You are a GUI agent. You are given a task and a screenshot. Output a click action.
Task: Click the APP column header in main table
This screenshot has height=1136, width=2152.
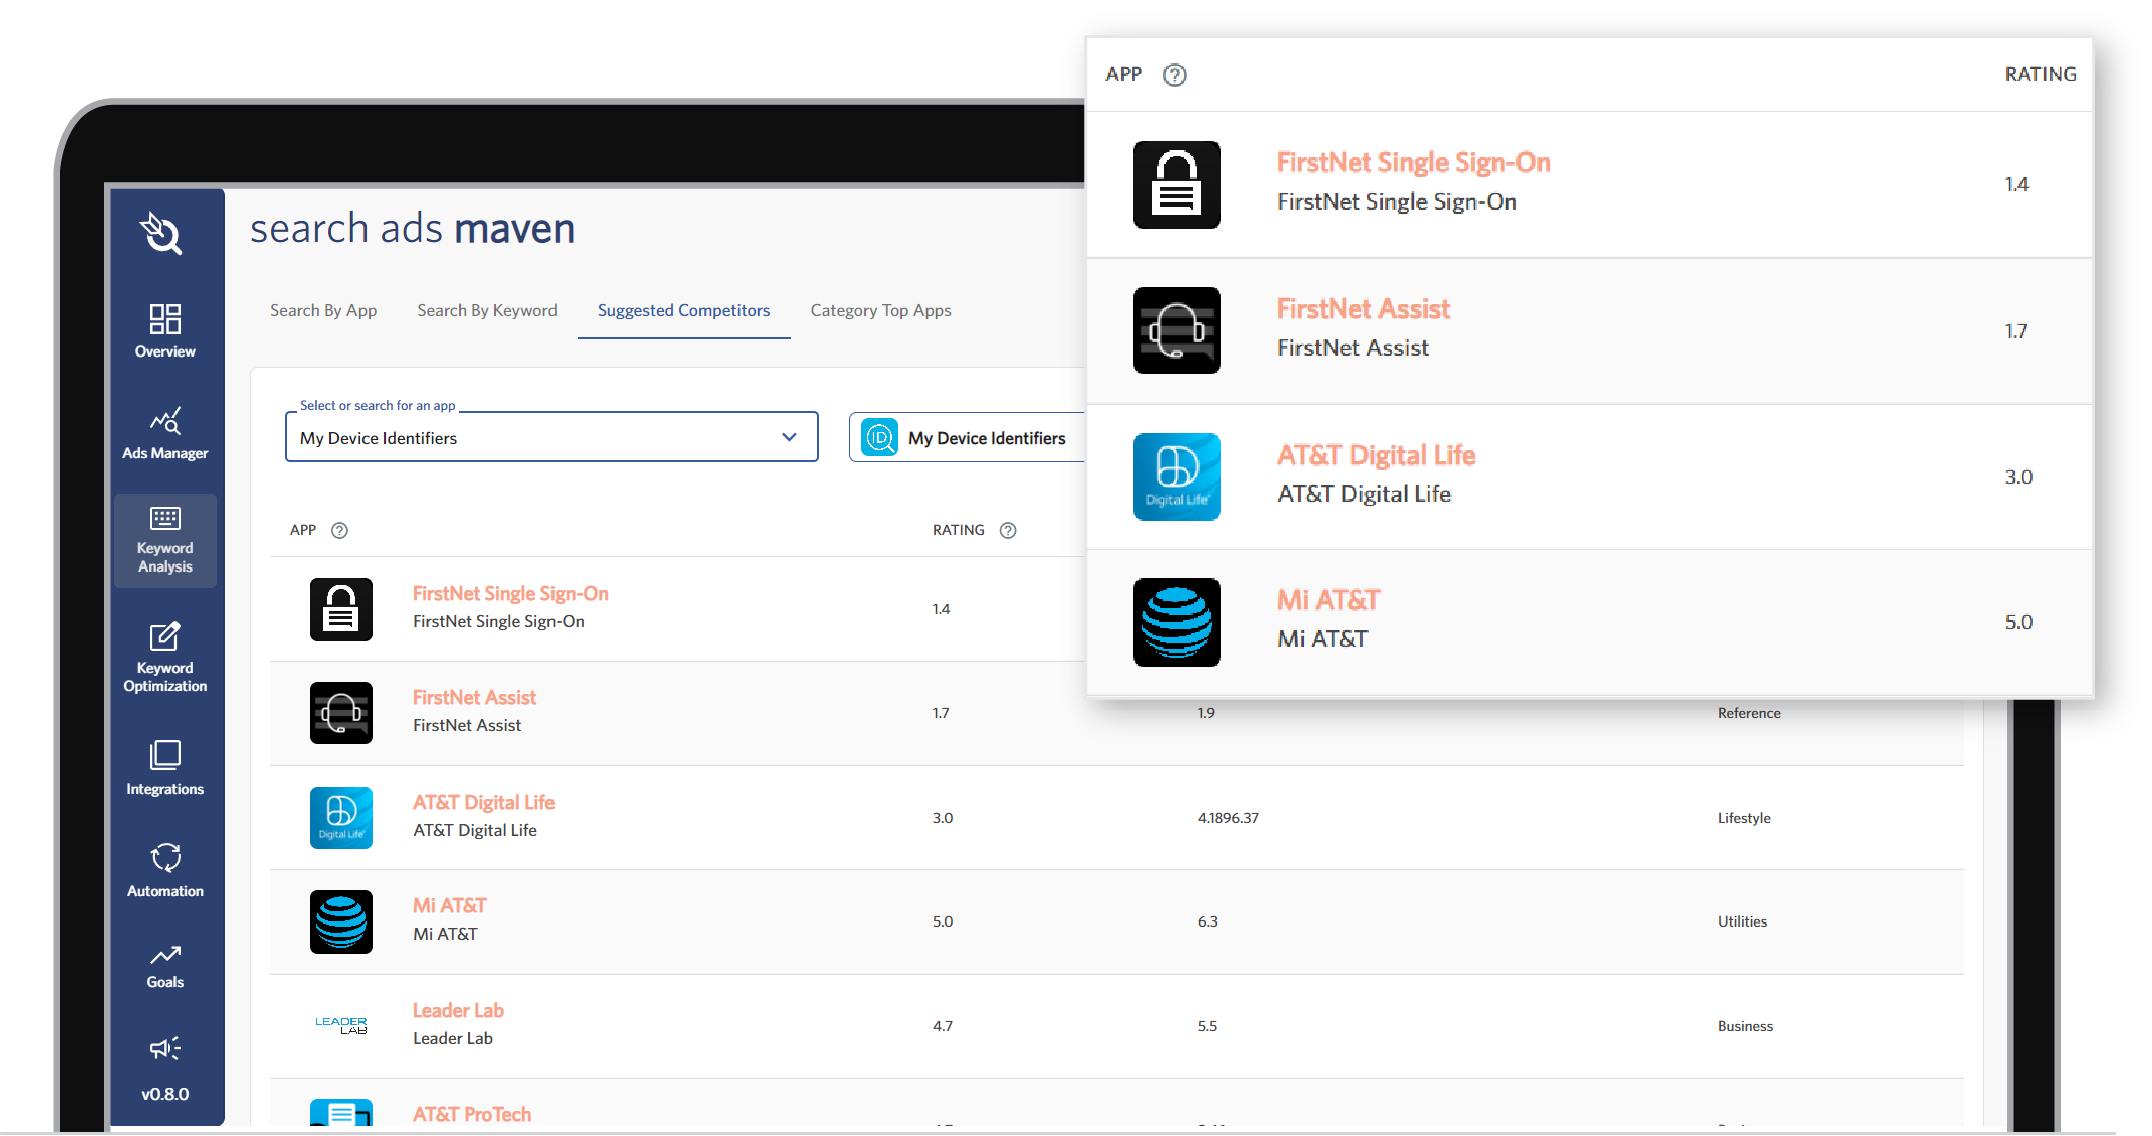tap(303, 530)
